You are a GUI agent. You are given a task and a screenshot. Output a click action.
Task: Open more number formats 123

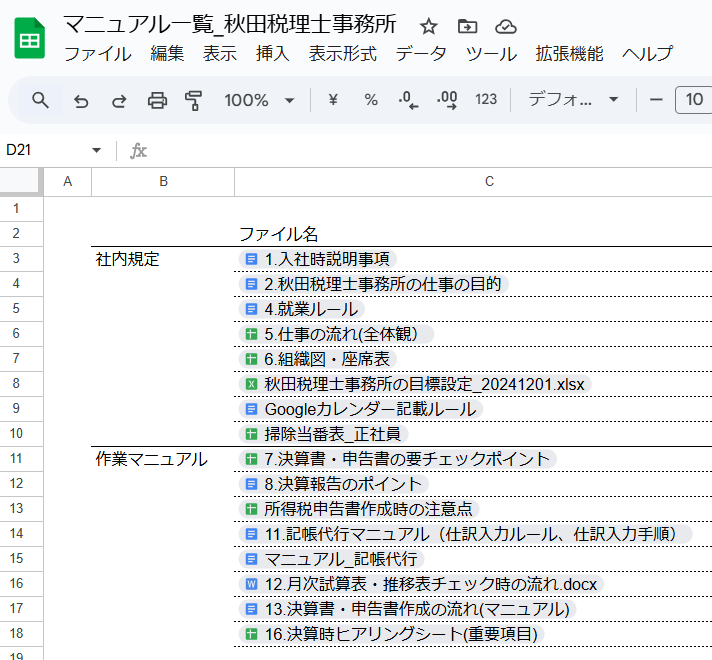pyautogui.click(x=486, y=99)
